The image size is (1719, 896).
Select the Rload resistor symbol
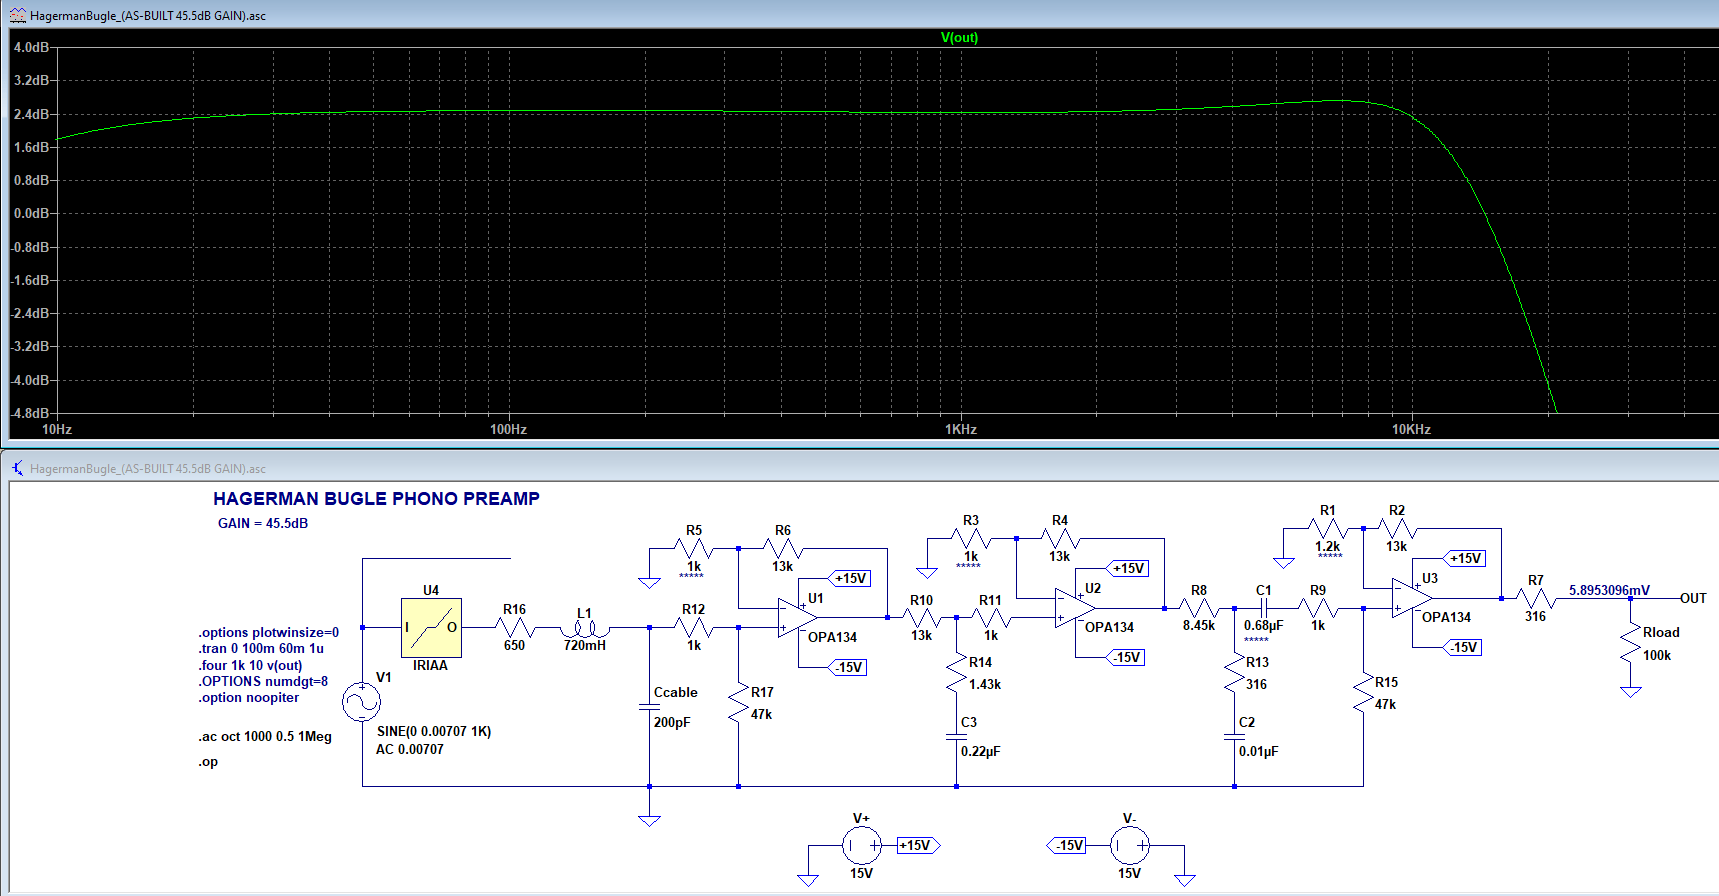pos(1631,642)
